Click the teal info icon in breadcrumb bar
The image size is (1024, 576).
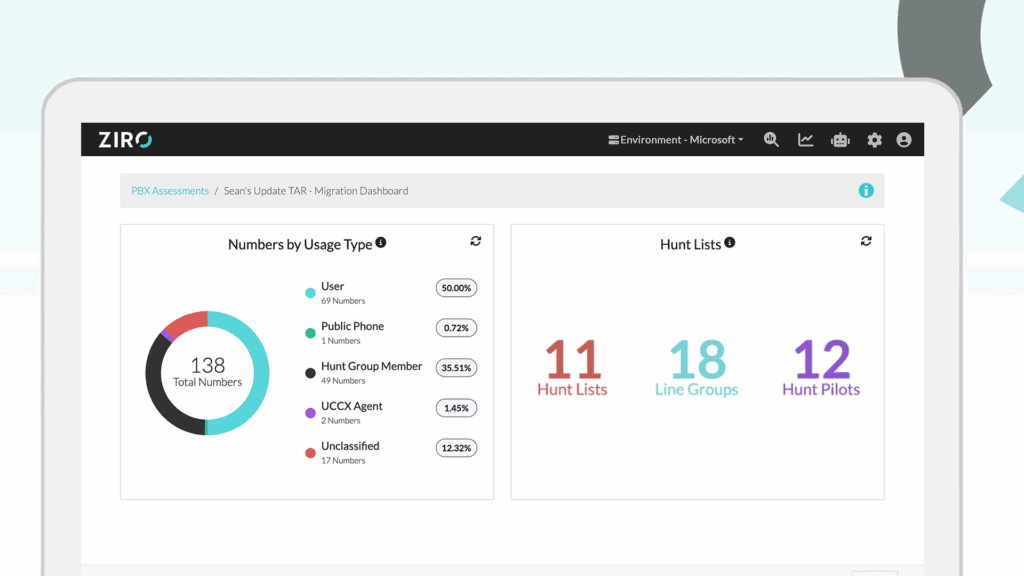pyautogui.click(x=866, y=190)
